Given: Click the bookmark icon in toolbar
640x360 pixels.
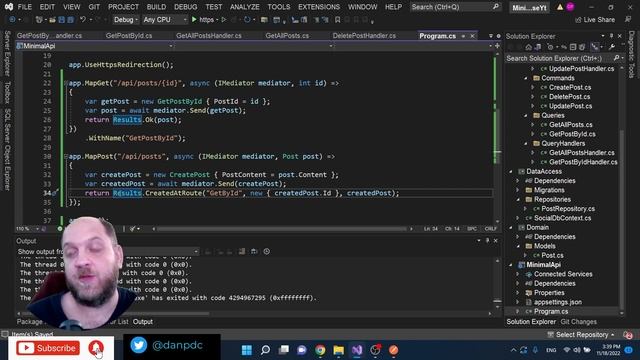Looking at the screenshot, I should [338, 20].
